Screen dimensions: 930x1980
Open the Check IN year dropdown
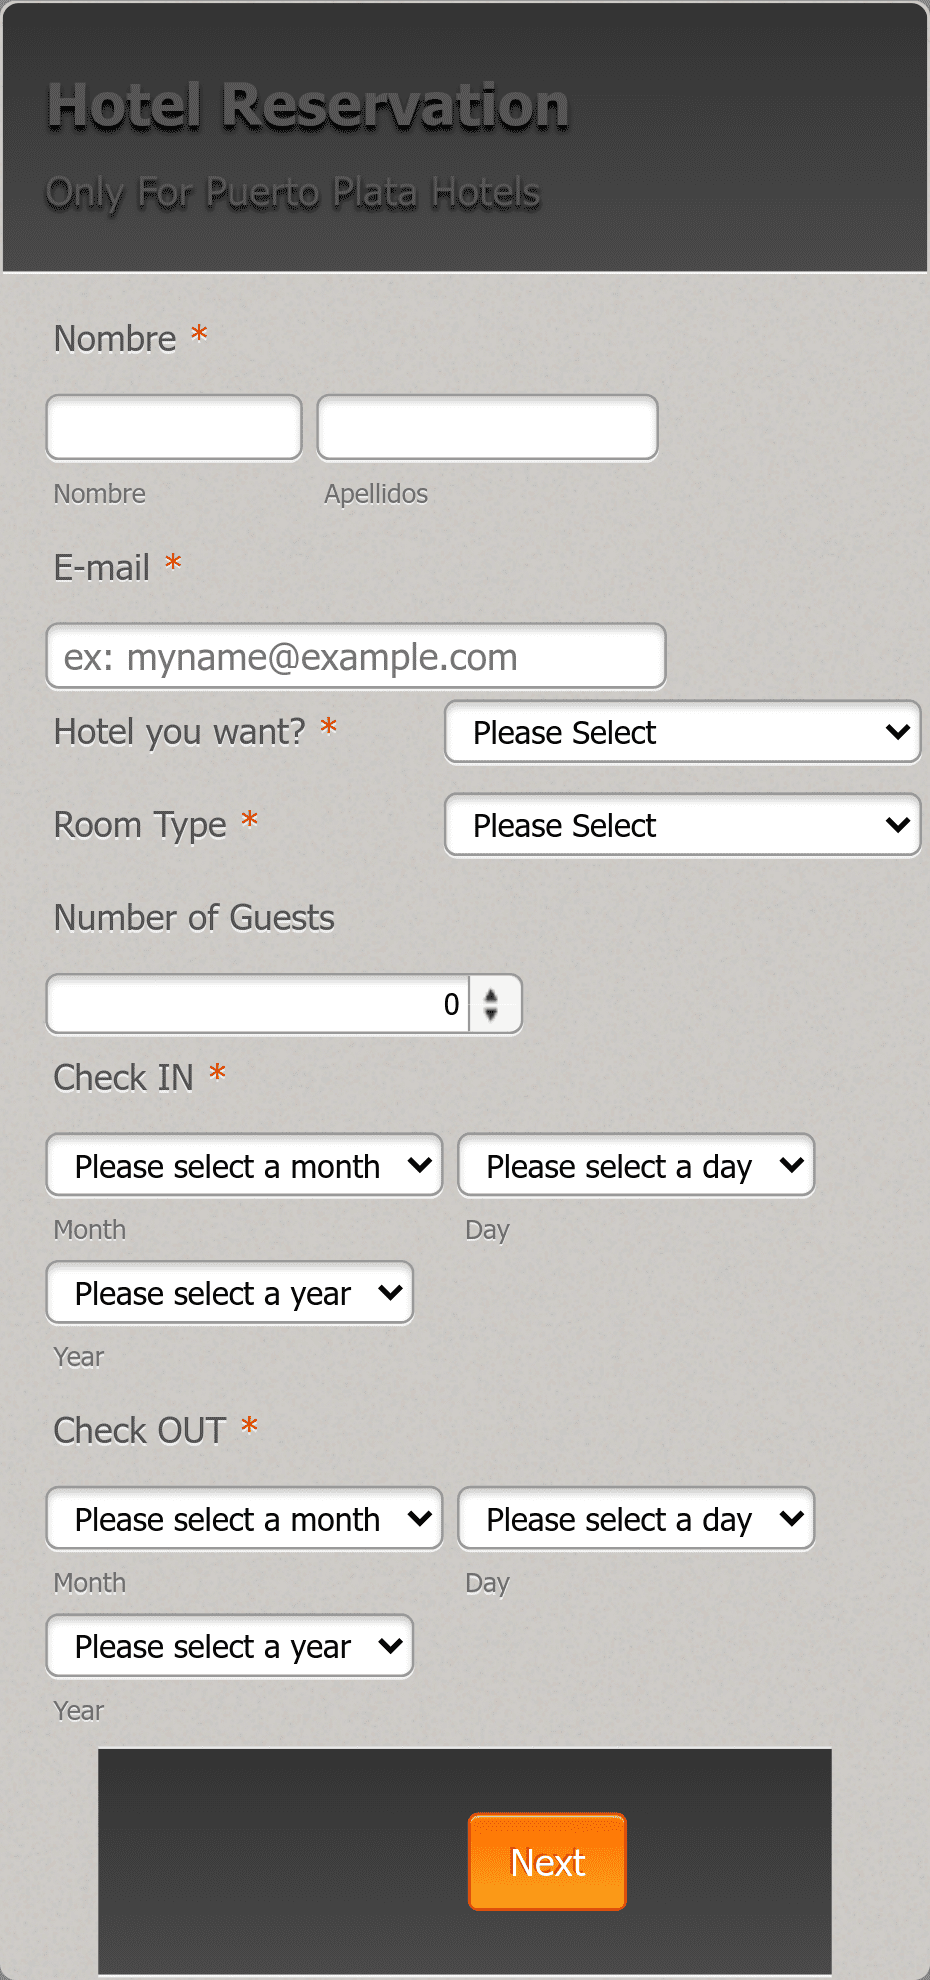[x=229, y=1293]
